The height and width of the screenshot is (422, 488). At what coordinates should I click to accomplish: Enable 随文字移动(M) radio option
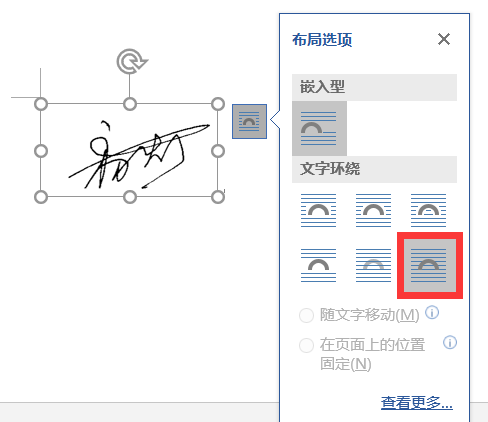coord(306,315)
